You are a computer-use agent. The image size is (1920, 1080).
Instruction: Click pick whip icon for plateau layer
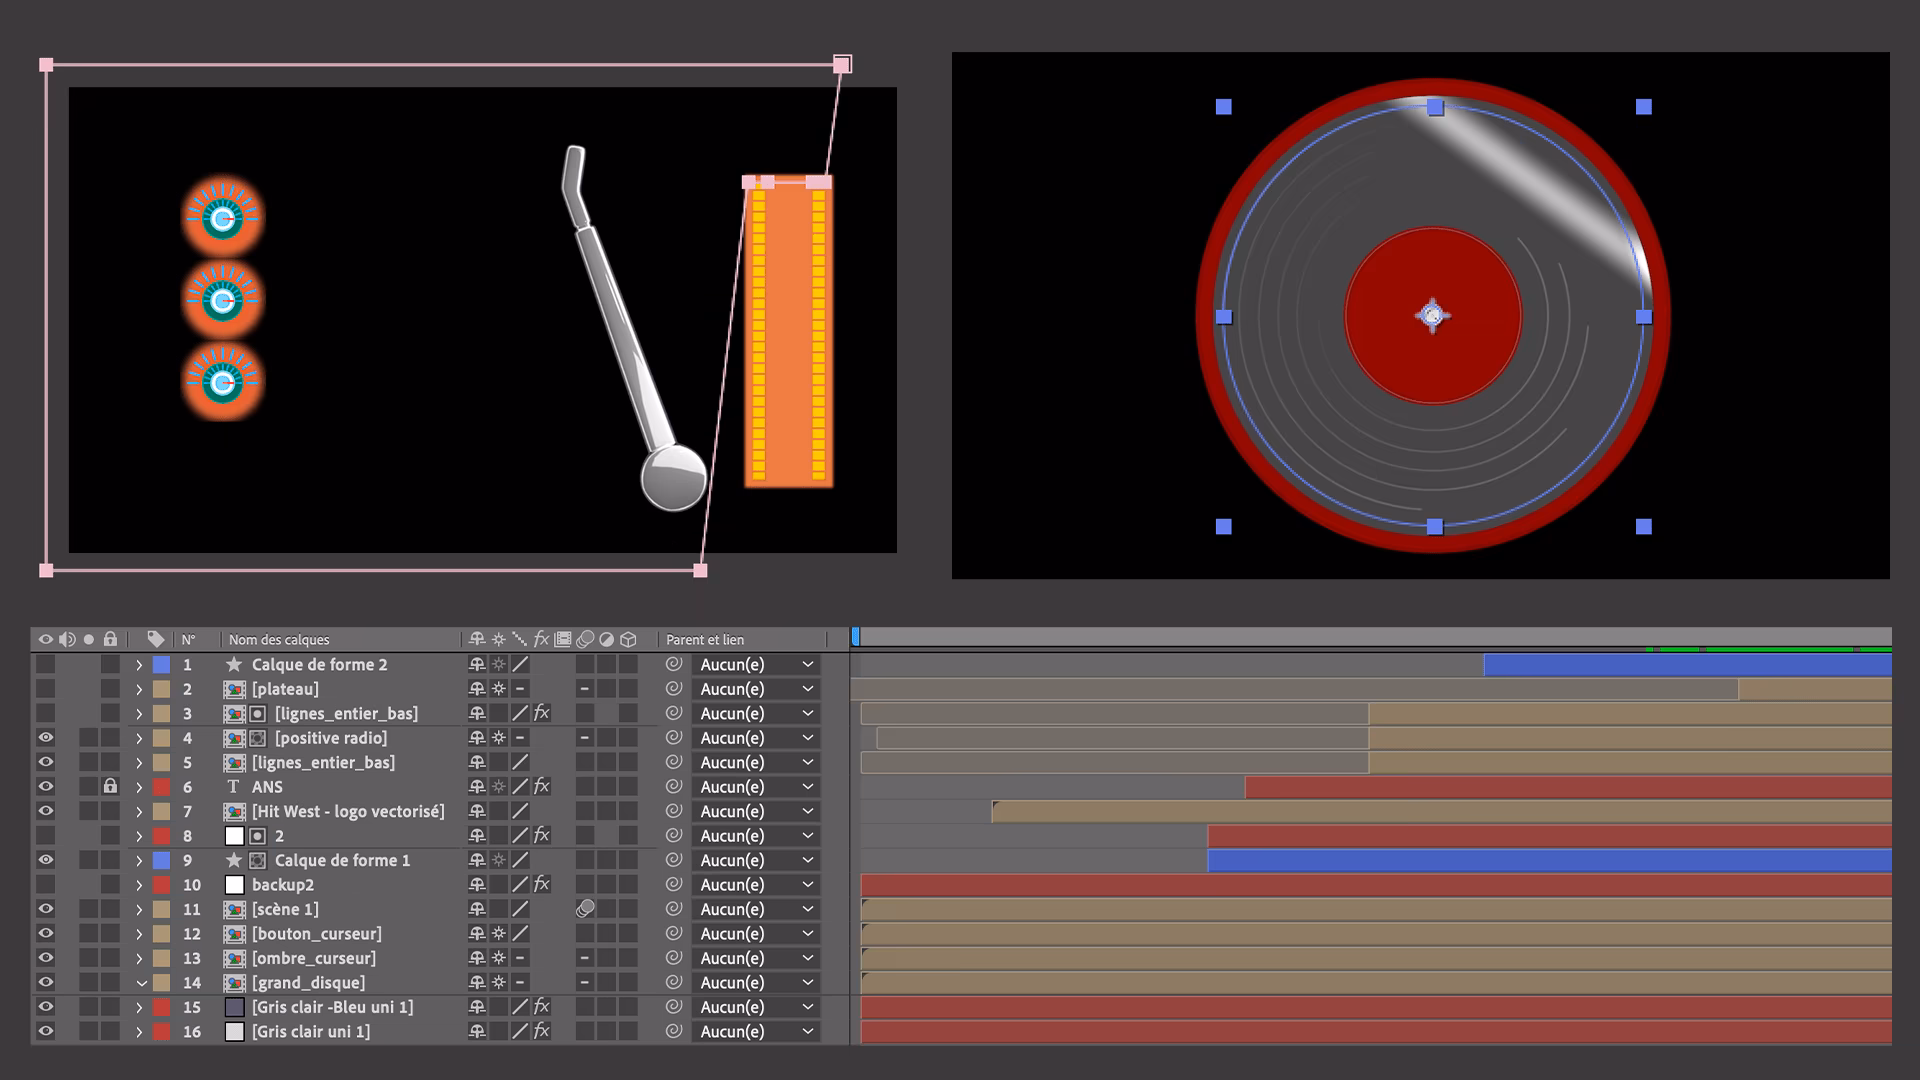674,689
